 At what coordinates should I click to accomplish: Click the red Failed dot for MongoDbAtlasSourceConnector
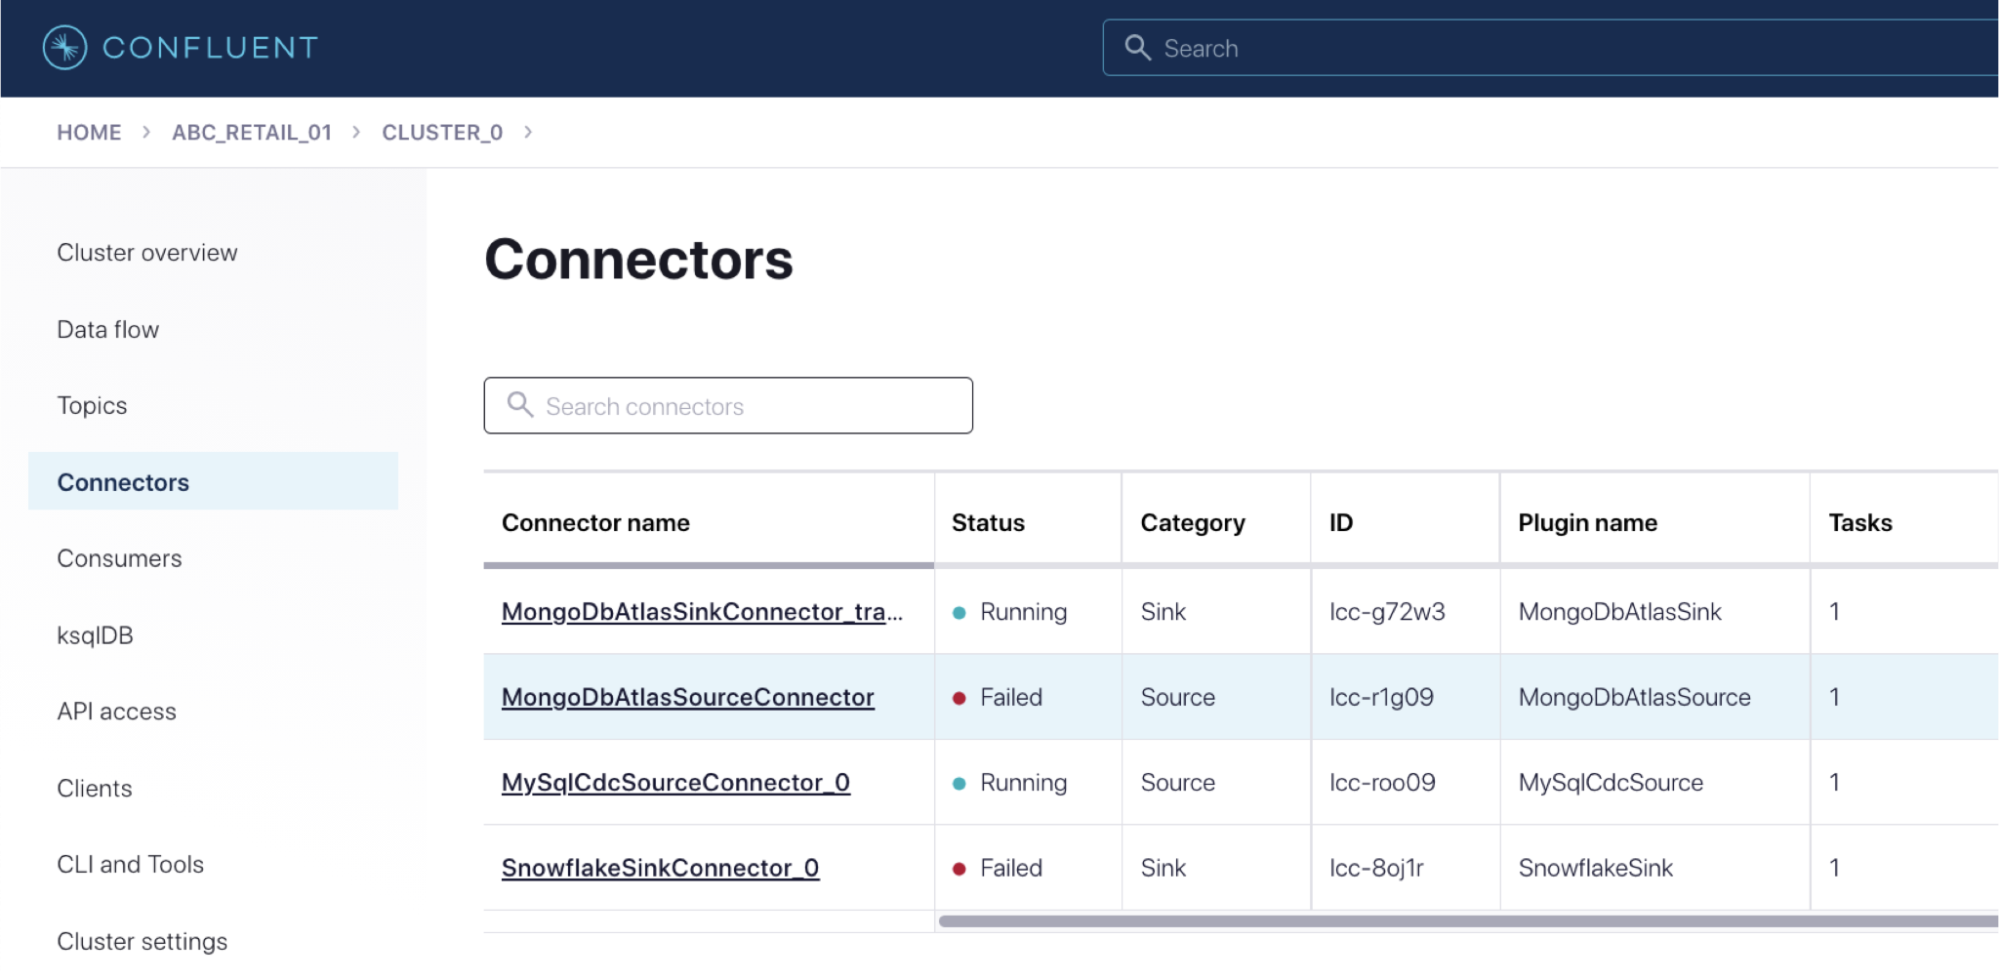click(x=959, y=698)
